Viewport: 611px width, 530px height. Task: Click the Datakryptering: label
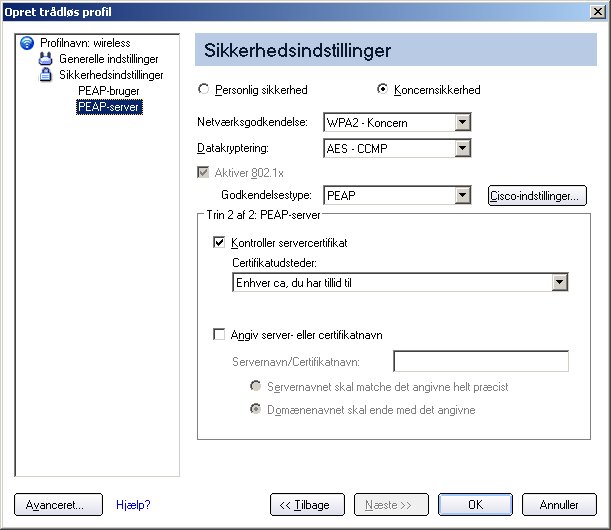point(233,148)
